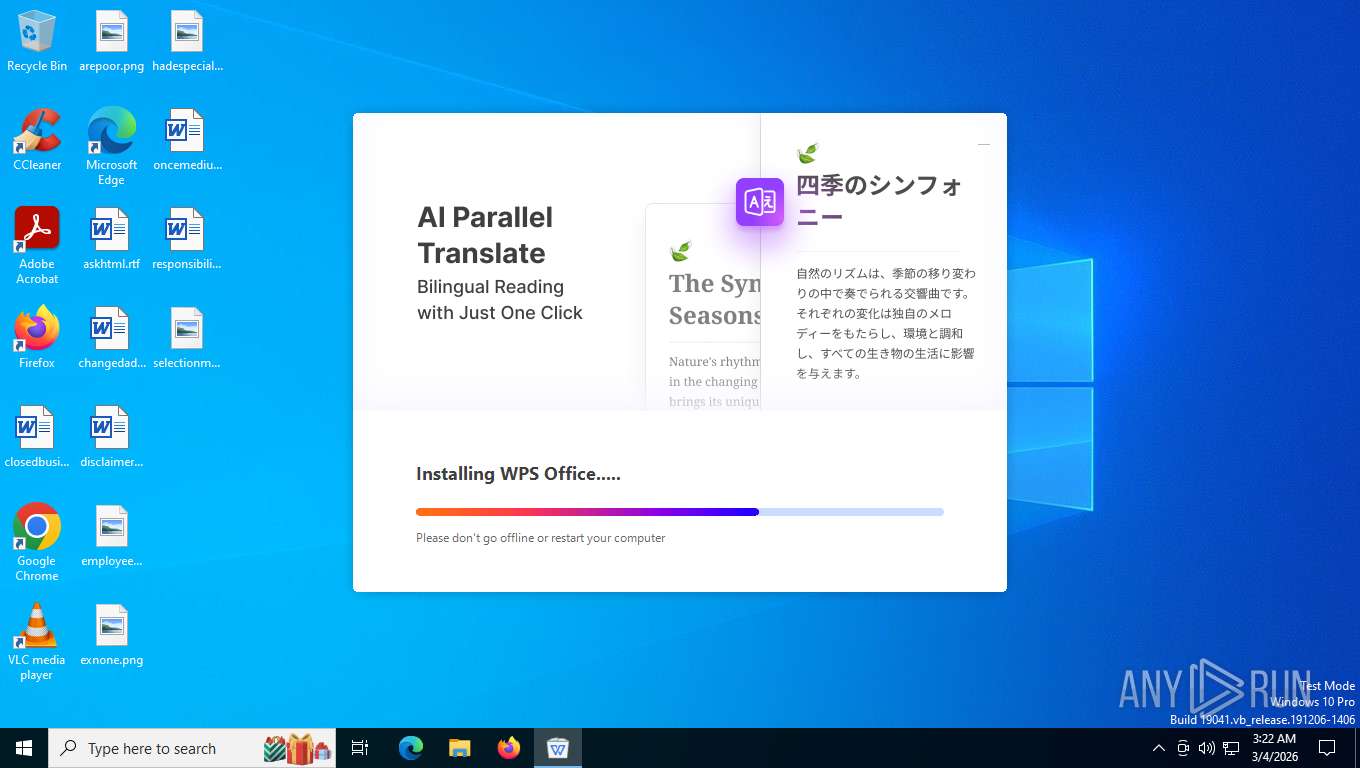Select the arepoor.png image file

click(x=111, y=42)
